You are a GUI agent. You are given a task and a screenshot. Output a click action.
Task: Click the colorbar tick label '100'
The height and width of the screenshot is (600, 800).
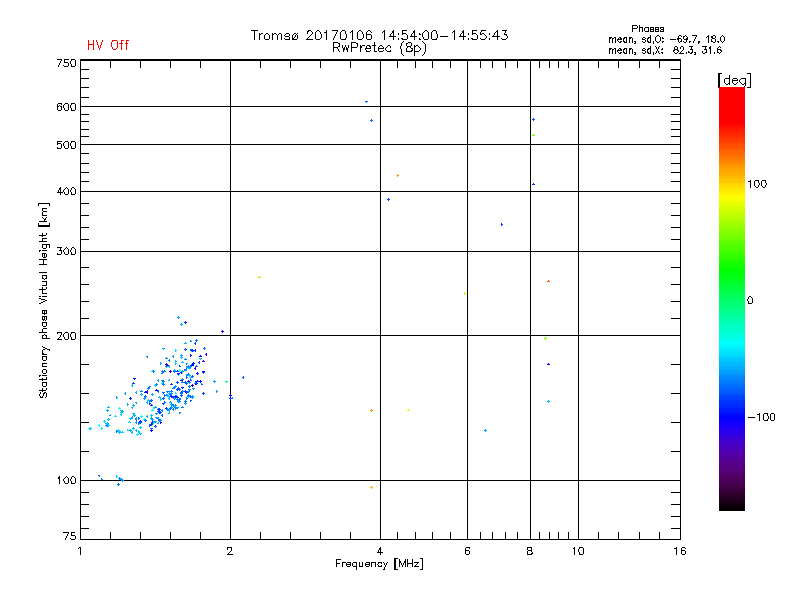point(757,184)
